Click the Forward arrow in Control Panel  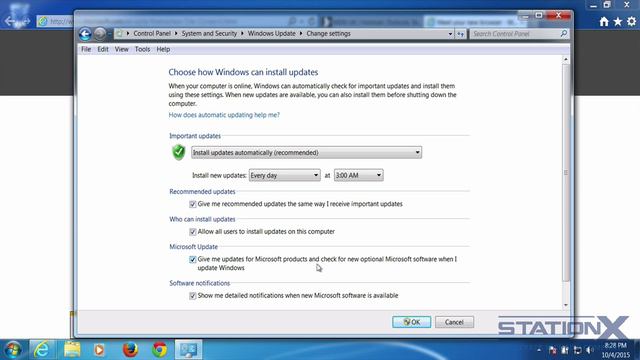pyautogui.click(x=100, y=34)
